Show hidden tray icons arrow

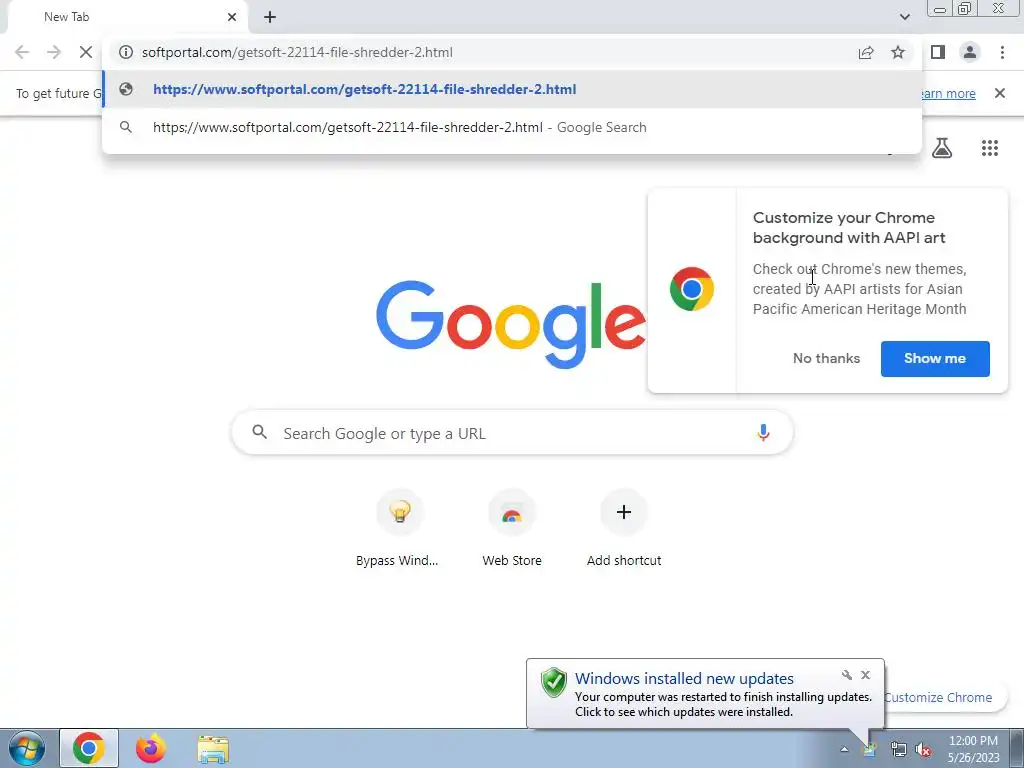(844, 749)
